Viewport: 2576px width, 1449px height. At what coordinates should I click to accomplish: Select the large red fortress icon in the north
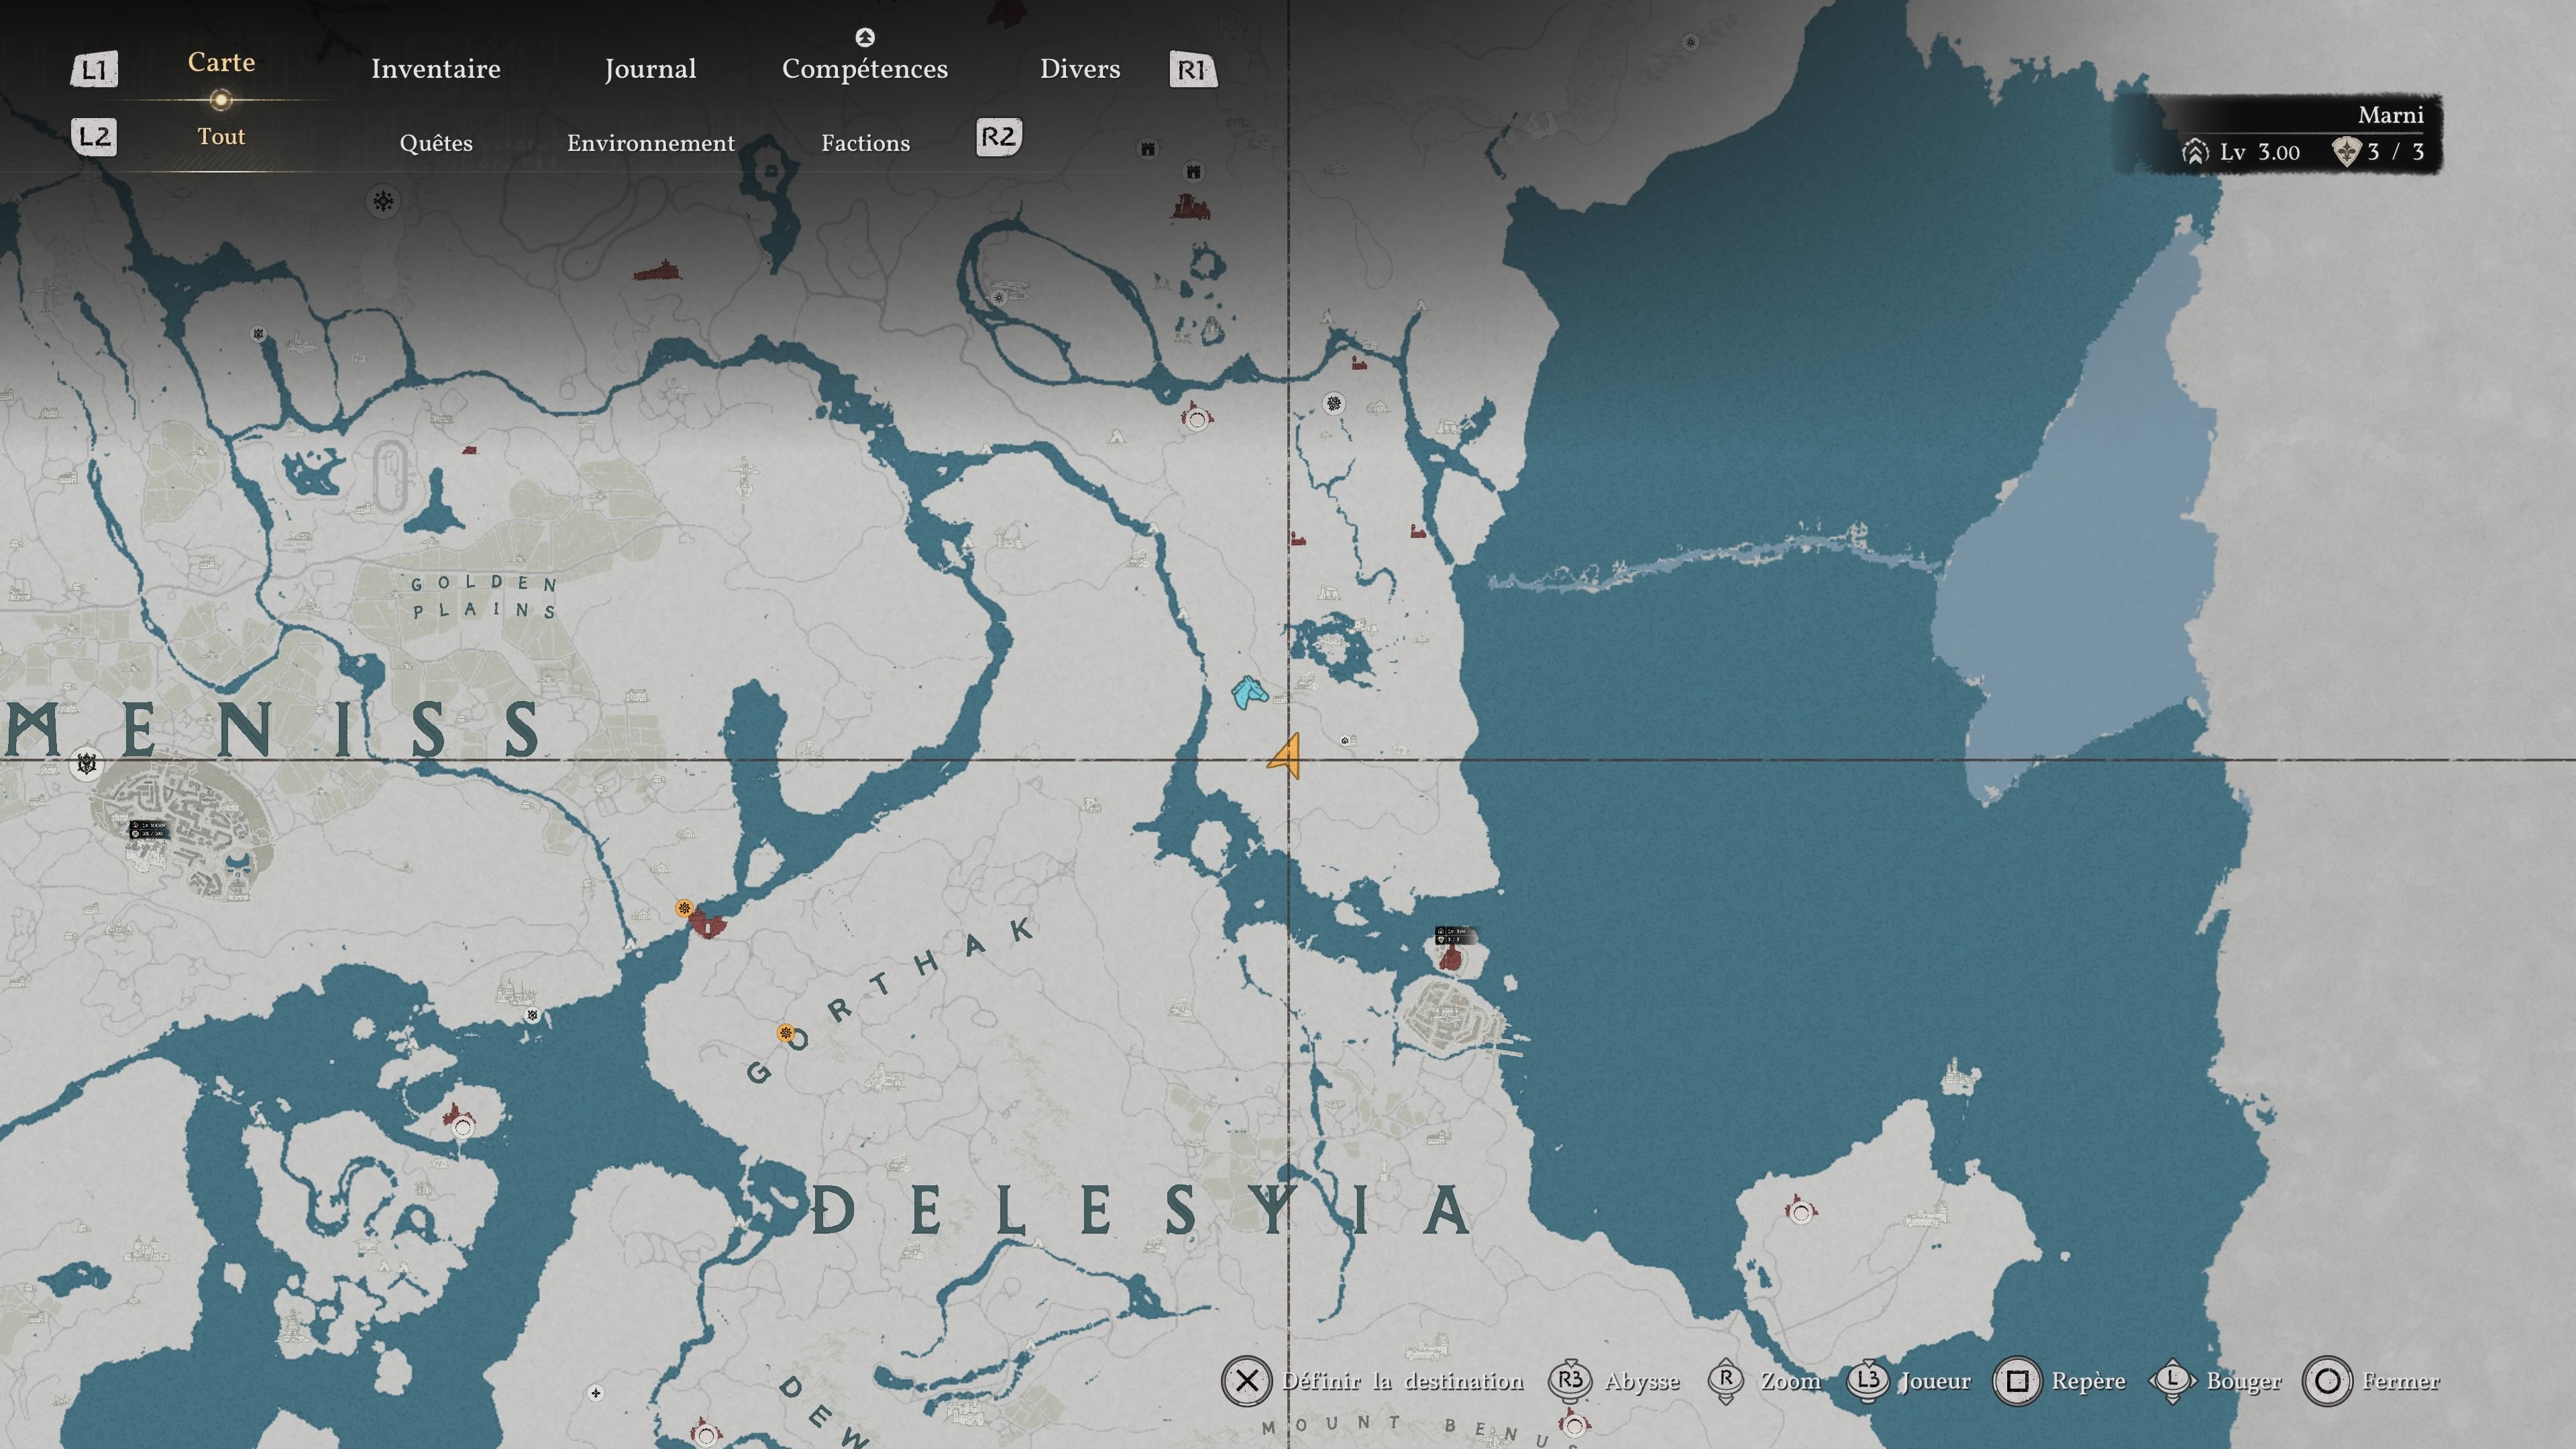click(1190, 207)
